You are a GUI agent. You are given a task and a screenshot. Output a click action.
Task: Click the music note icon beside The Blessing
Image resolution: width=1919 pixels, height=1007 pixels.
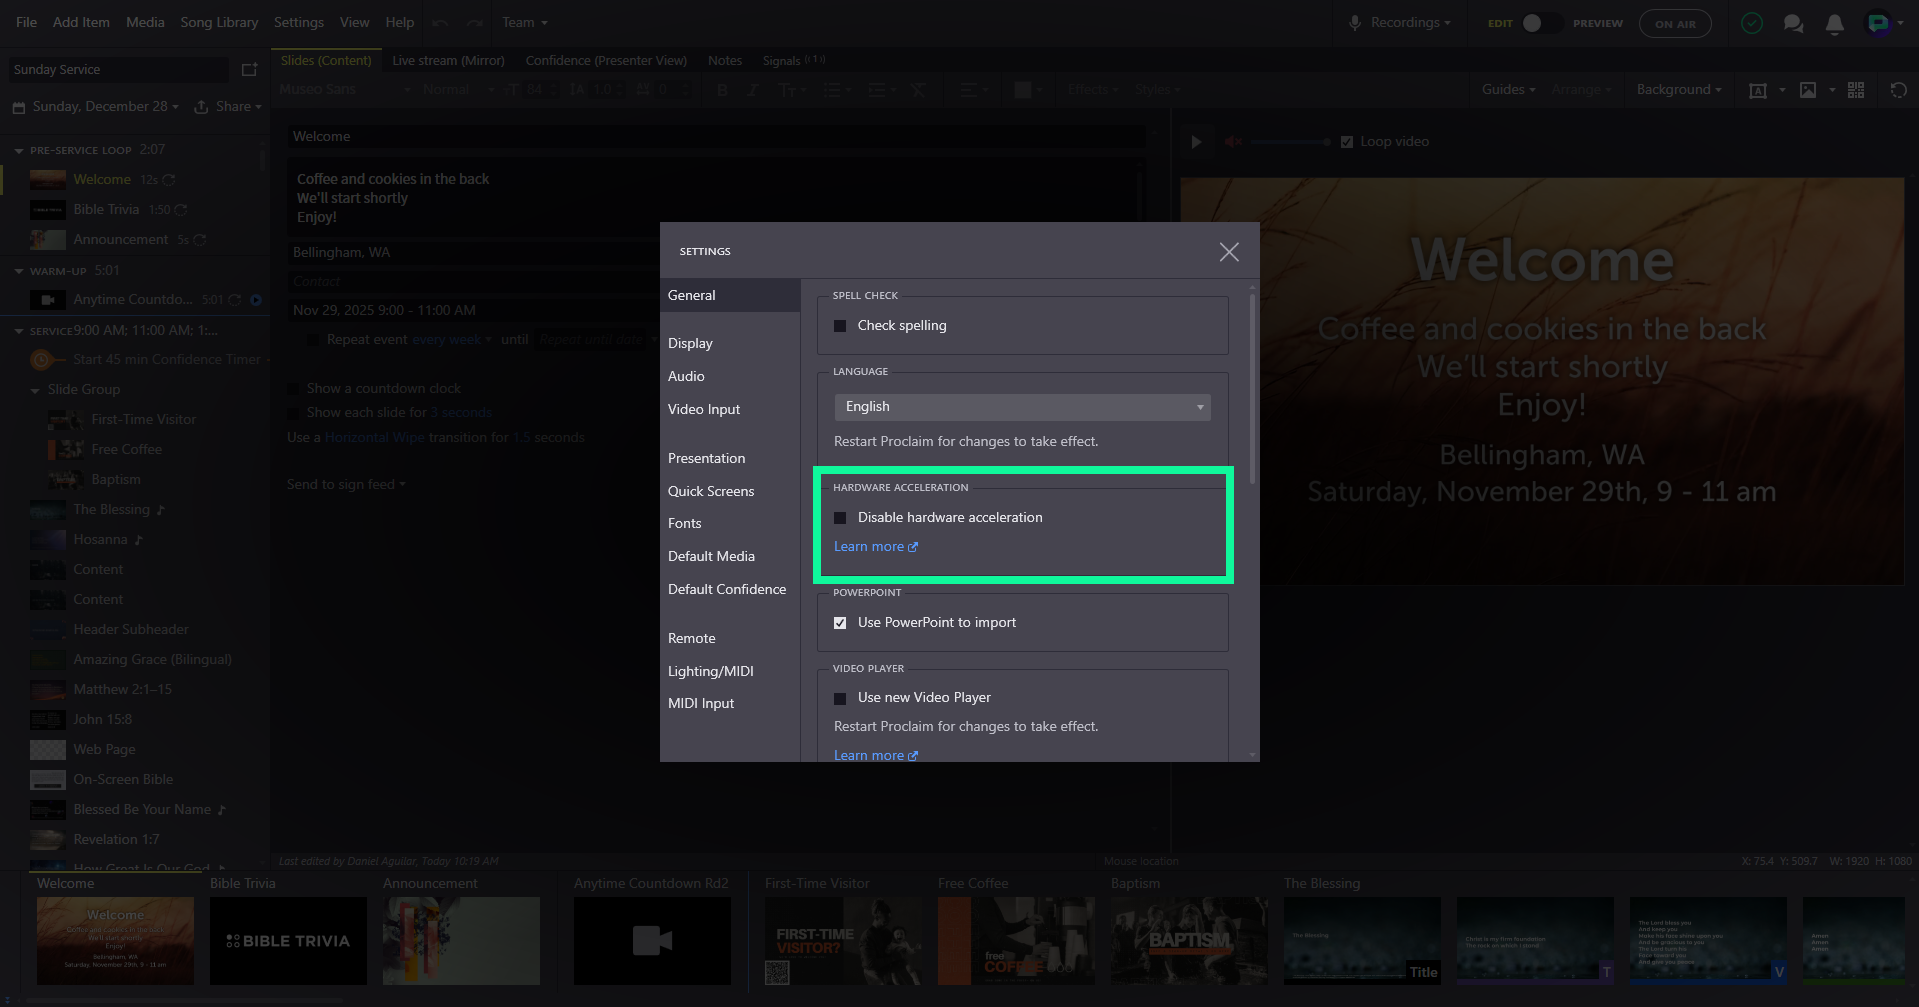(160, 510)
